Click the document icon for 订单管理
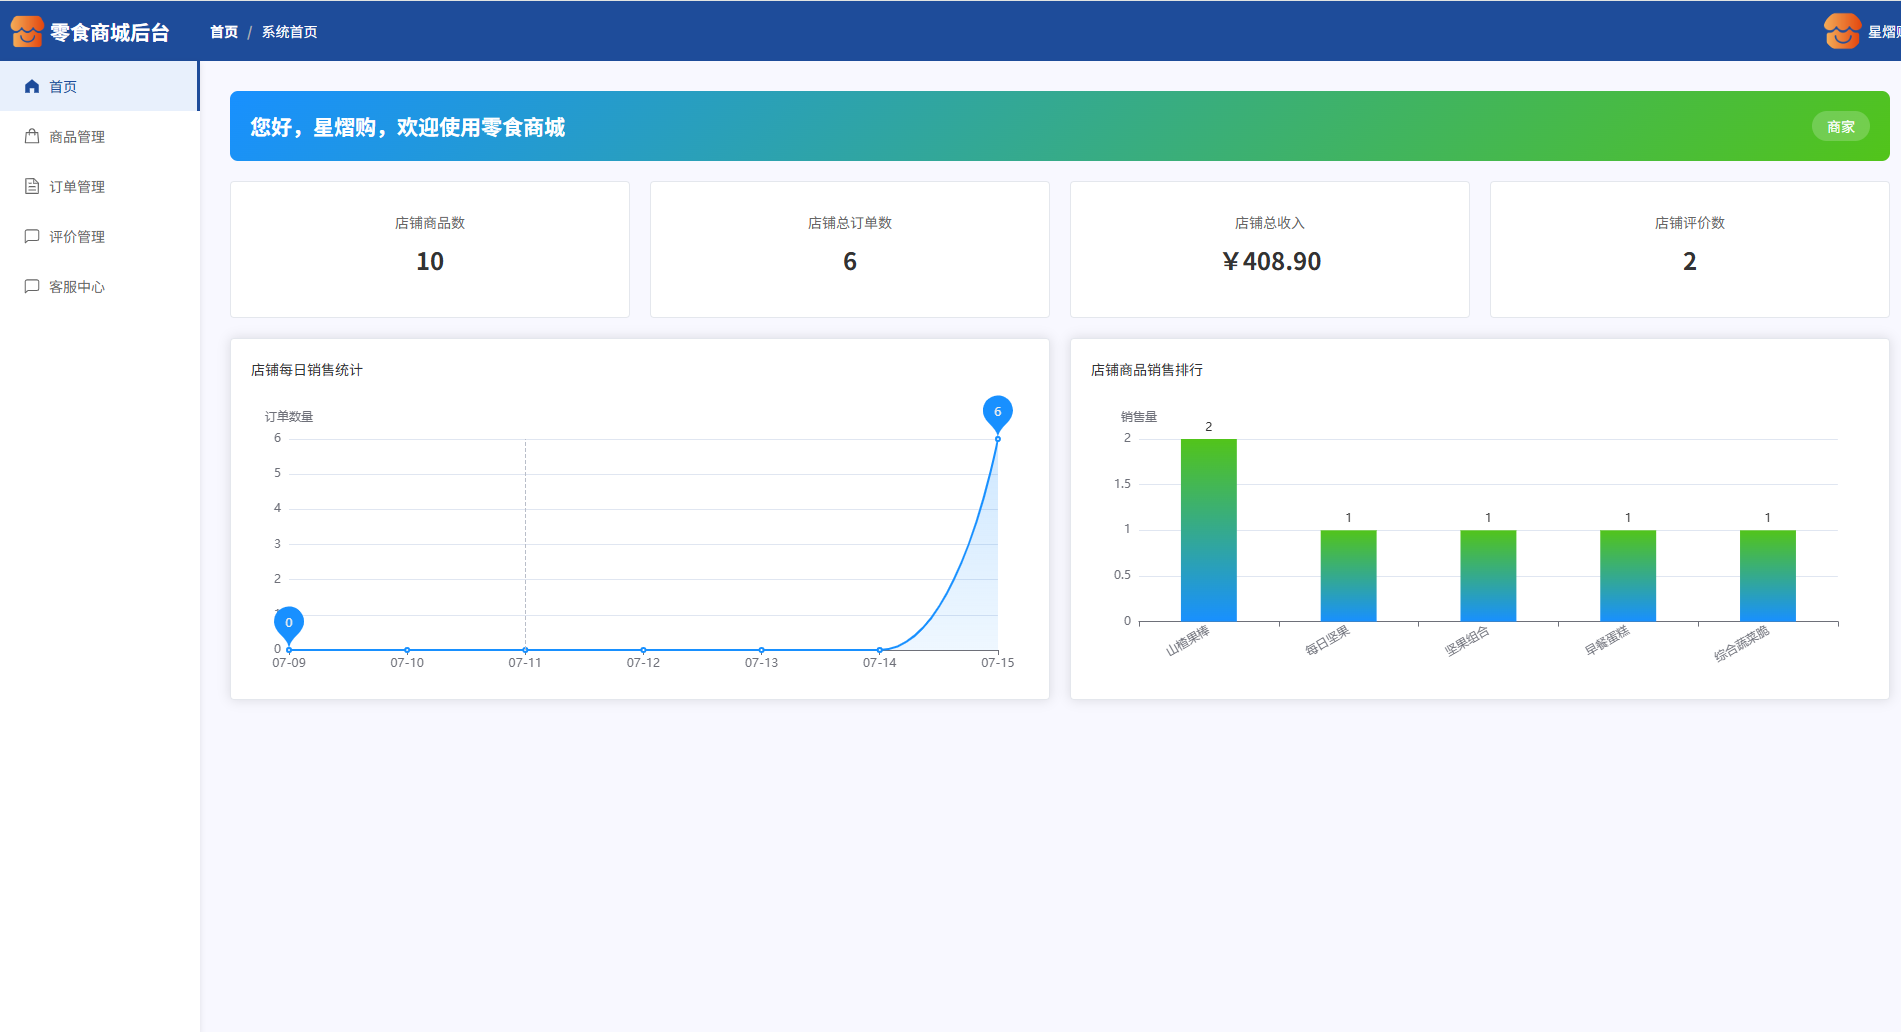Screen dimensions: 1901x1032 pos(32,187)
